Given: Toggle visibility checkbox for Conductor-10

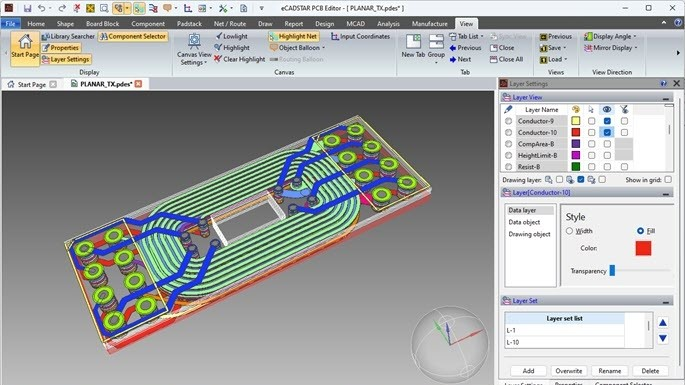Looking at the screenshot, I should 607,132.
